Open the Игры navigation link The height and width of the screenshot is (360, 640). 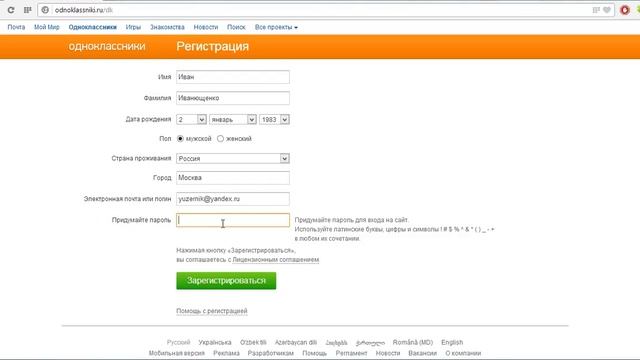[133, 27]
